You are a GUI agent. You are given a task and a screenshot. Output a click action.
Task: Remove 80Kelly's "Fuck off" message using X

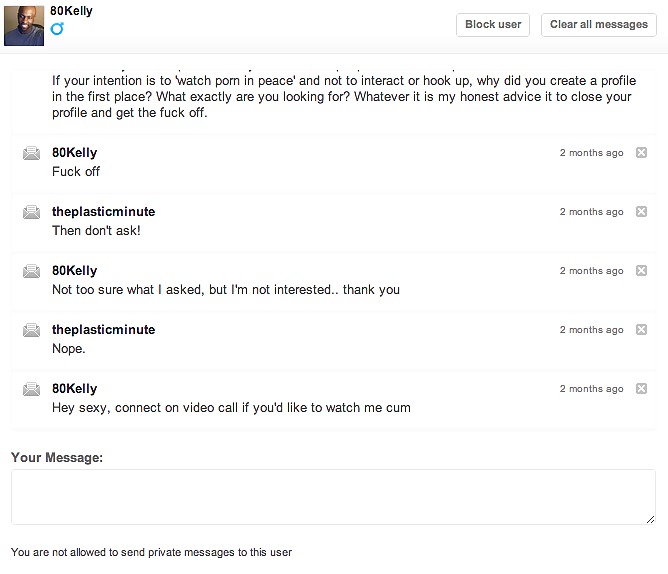tap(642, 153)
